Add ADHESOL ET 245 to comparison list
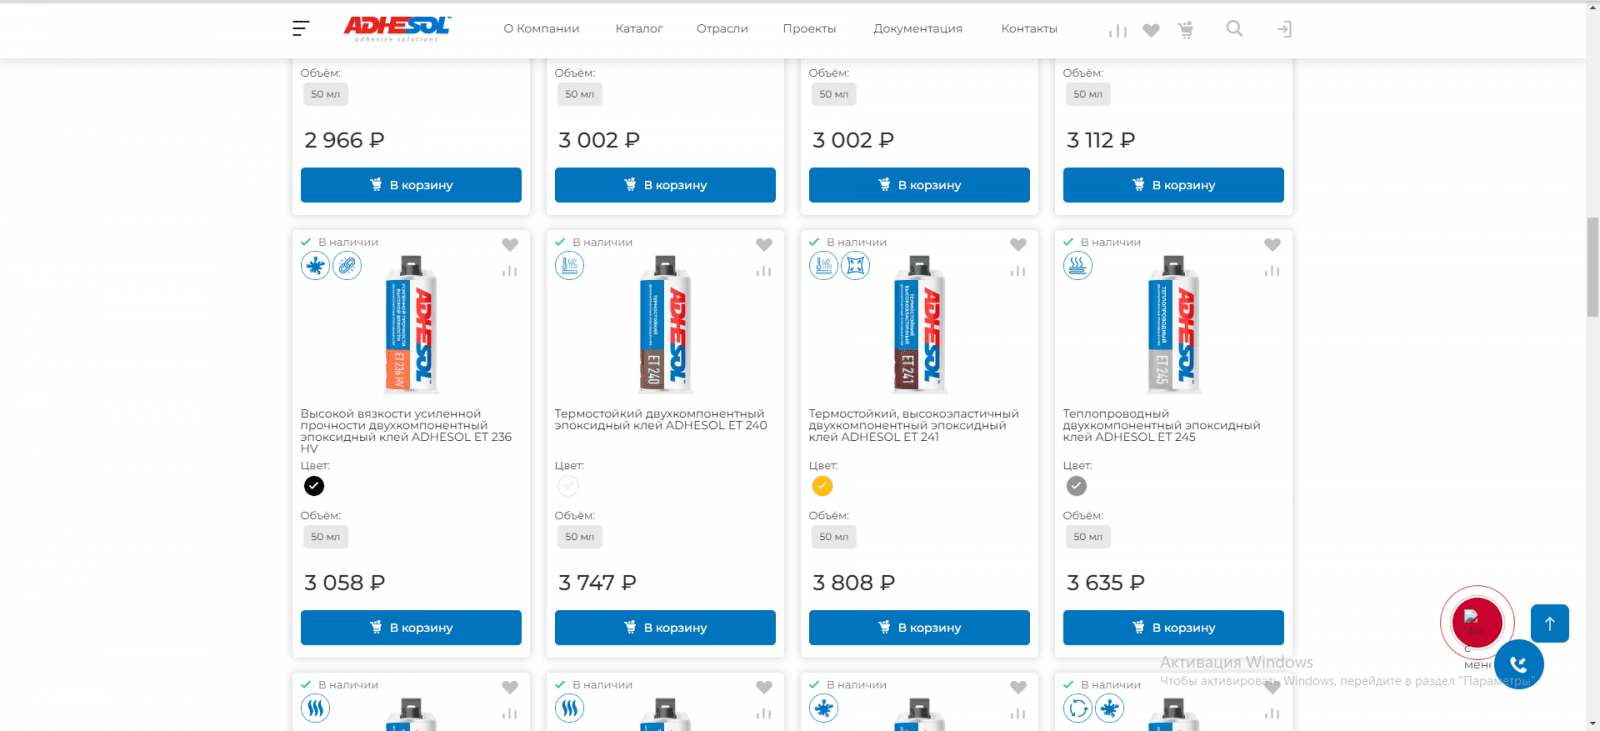This screenshot has width=1600, height=731. point(1272,271)
